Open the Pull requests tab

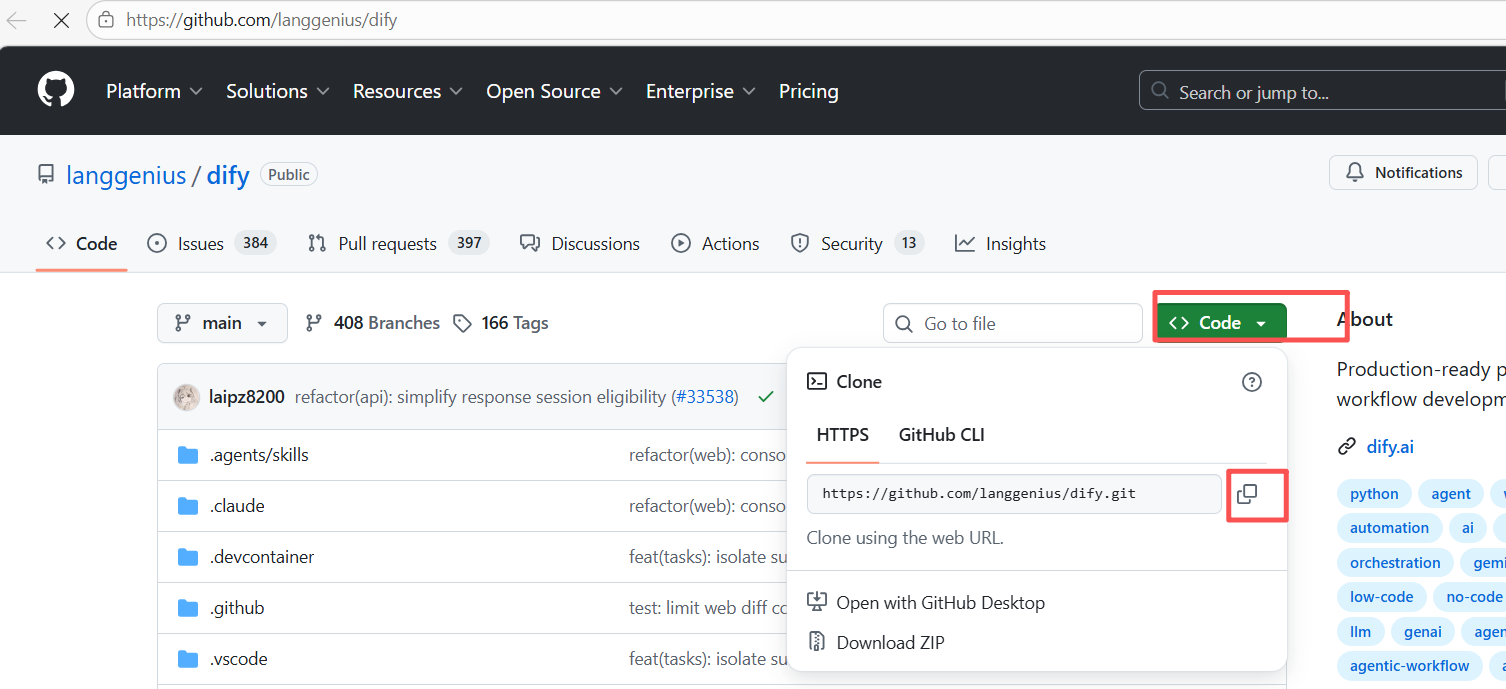click(x=387, y=244)
